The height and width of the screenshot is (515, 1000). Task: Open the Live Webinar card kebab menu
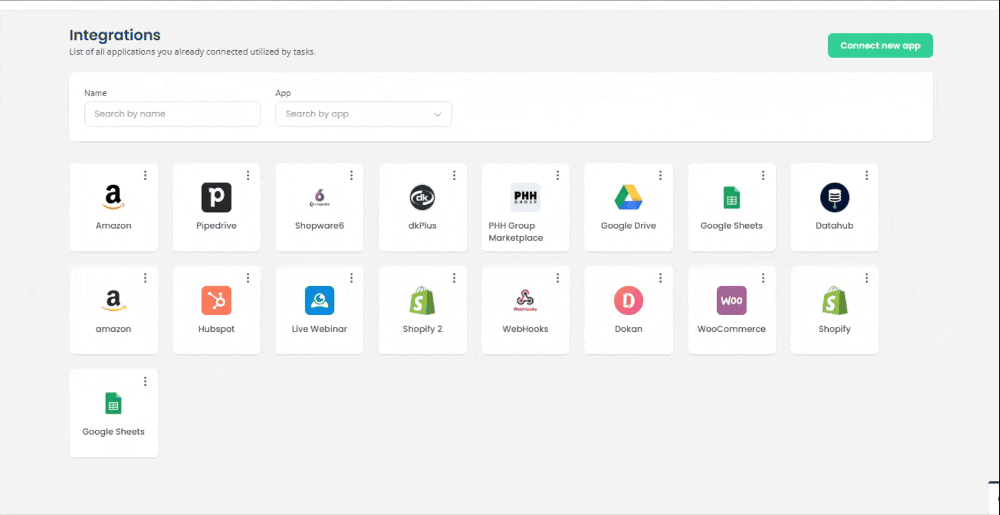coord(351,278)
